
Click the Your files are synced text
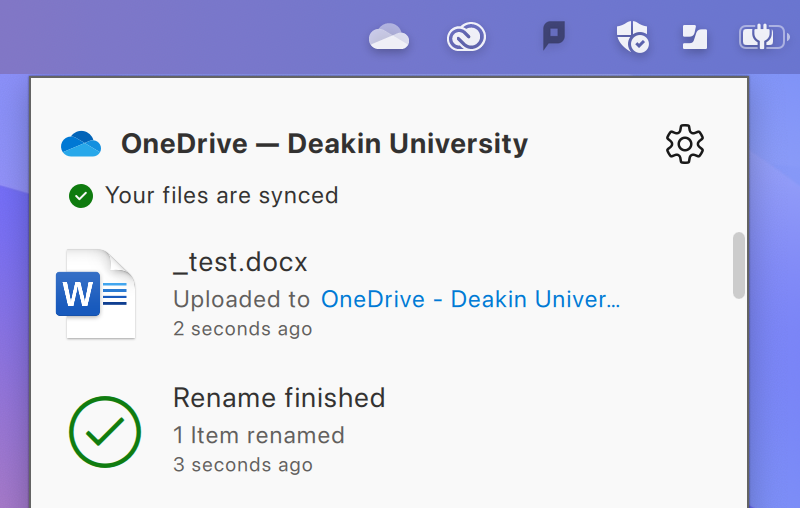(x=221, y=195)
